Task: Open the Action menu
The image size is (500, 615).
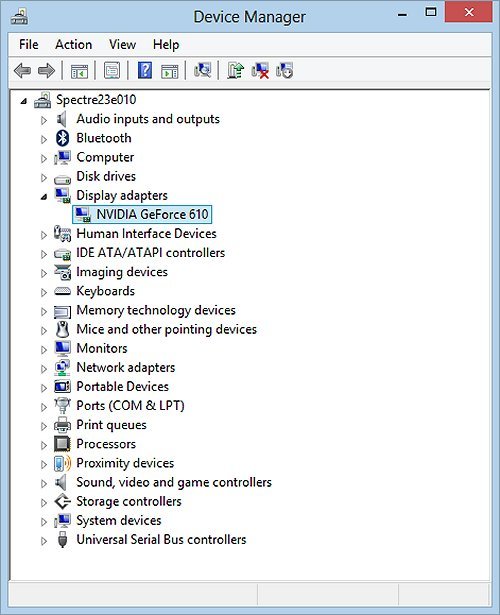Action: (x=73, y=44)
